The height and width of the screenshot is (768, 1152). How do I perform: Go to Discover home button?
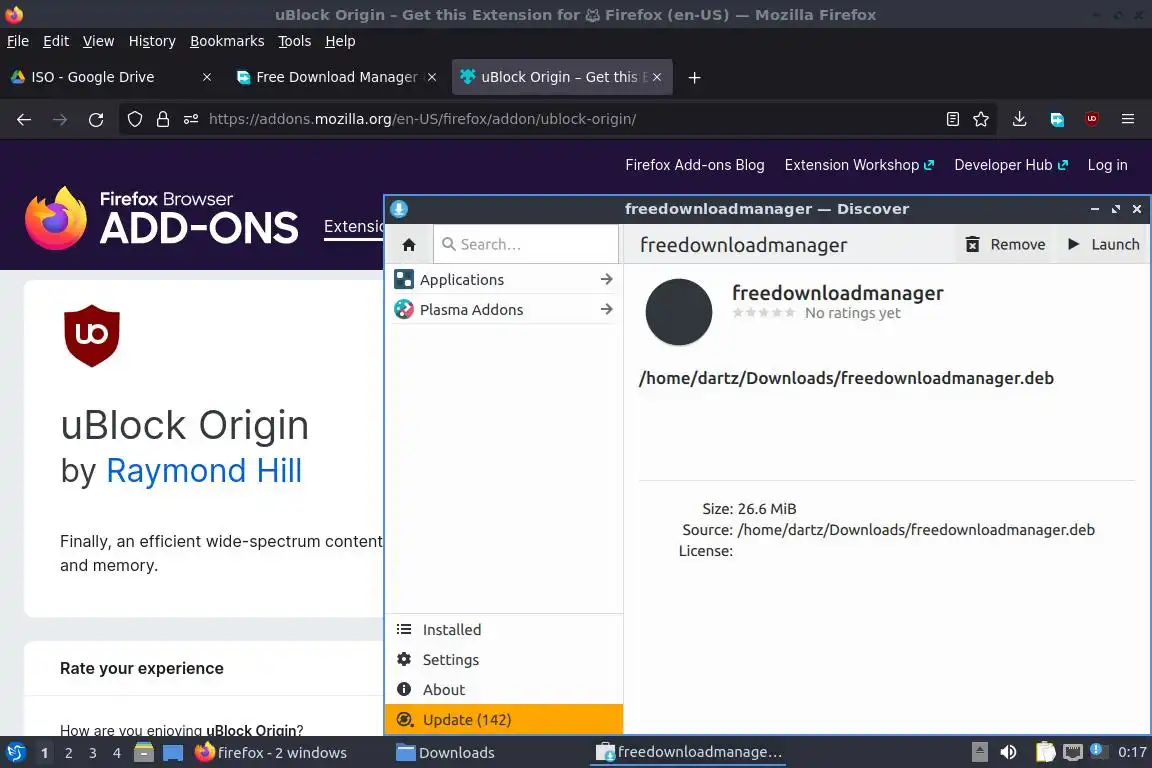[409, 245]
